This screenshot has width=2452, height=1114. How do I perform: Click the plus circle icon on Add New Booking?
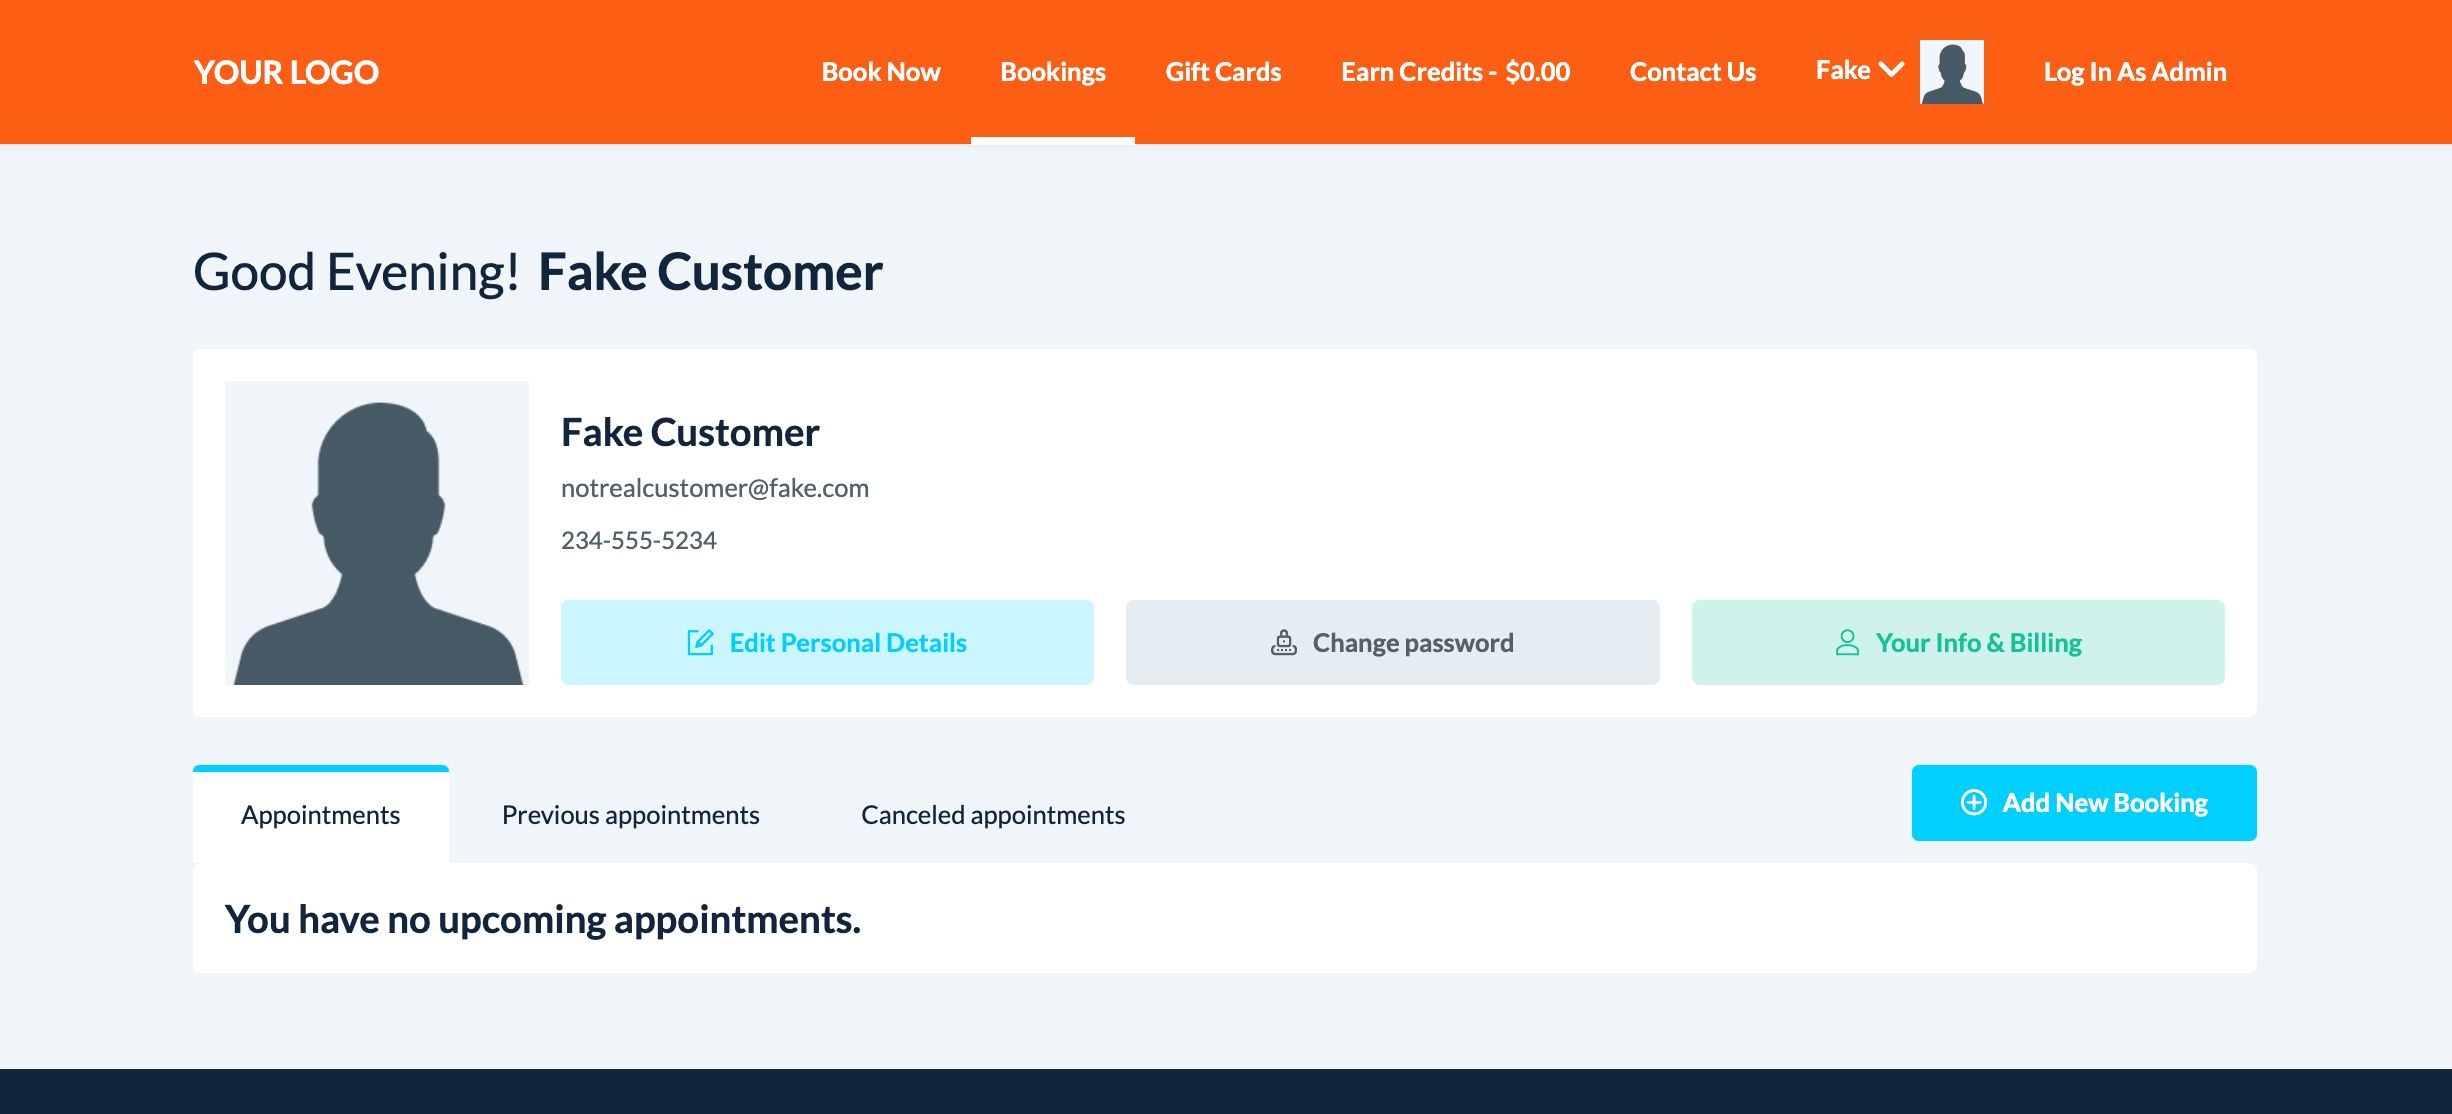[1974, 802]
